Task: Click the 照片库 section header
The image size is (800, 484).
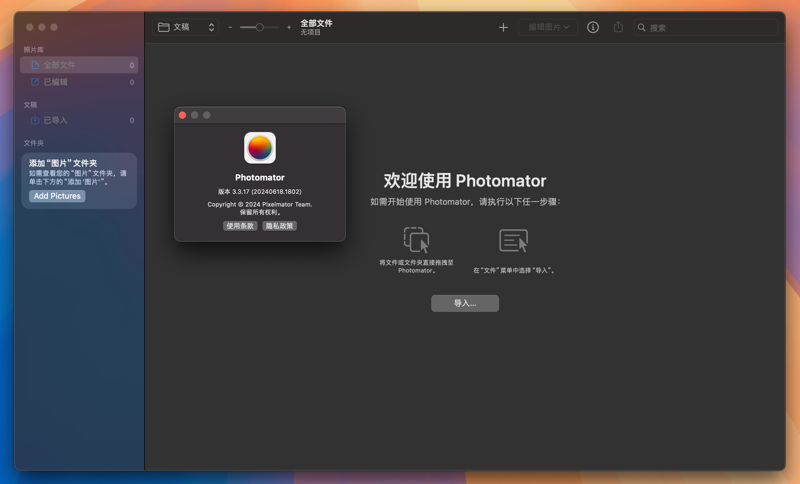Action: click(33, 49)
